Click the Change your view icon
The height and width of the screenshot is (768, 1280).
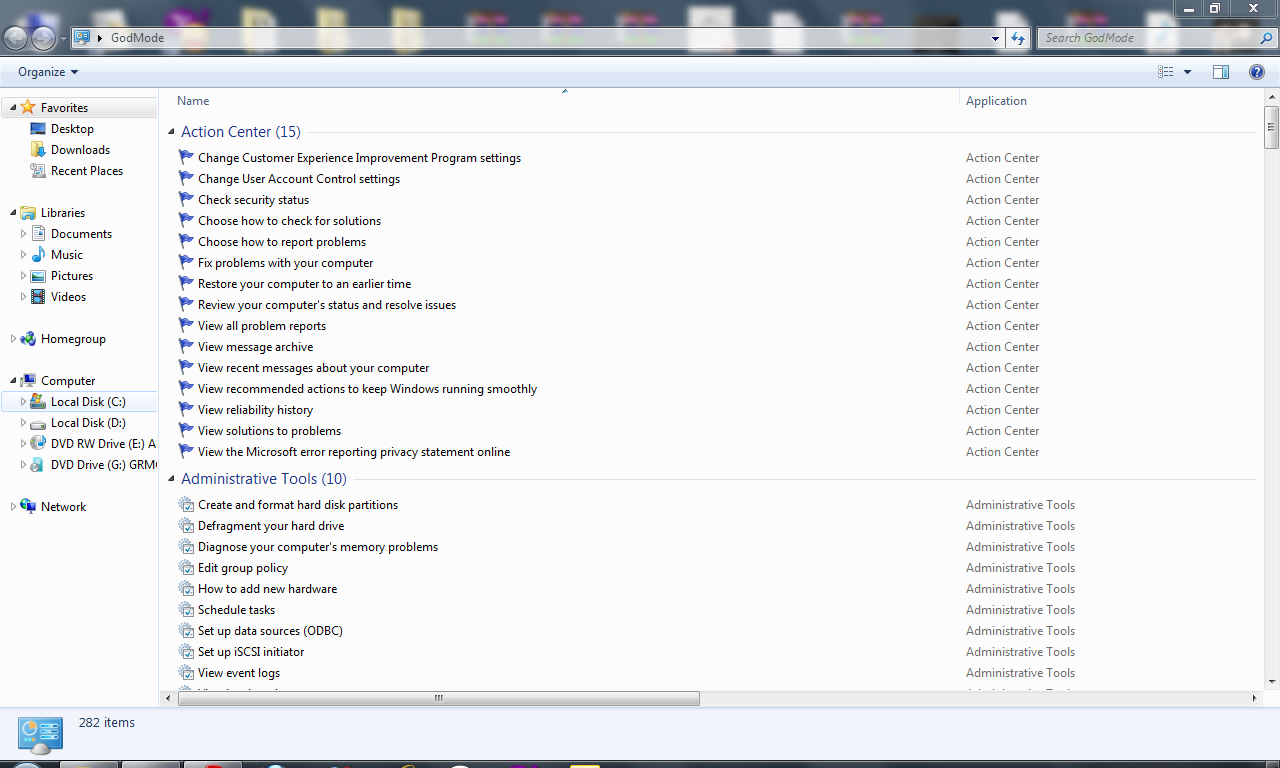(x=1165, y=72)
